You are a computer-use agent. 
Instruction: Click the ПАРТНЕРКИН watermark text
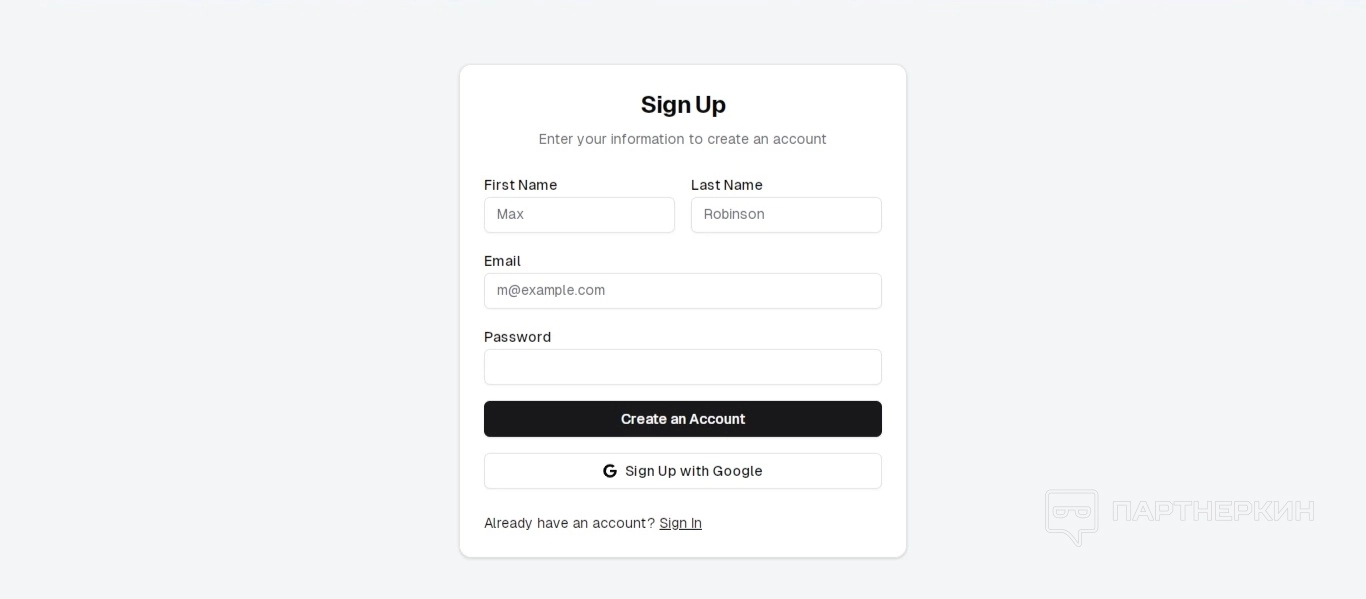click(x=1213, y=511)
